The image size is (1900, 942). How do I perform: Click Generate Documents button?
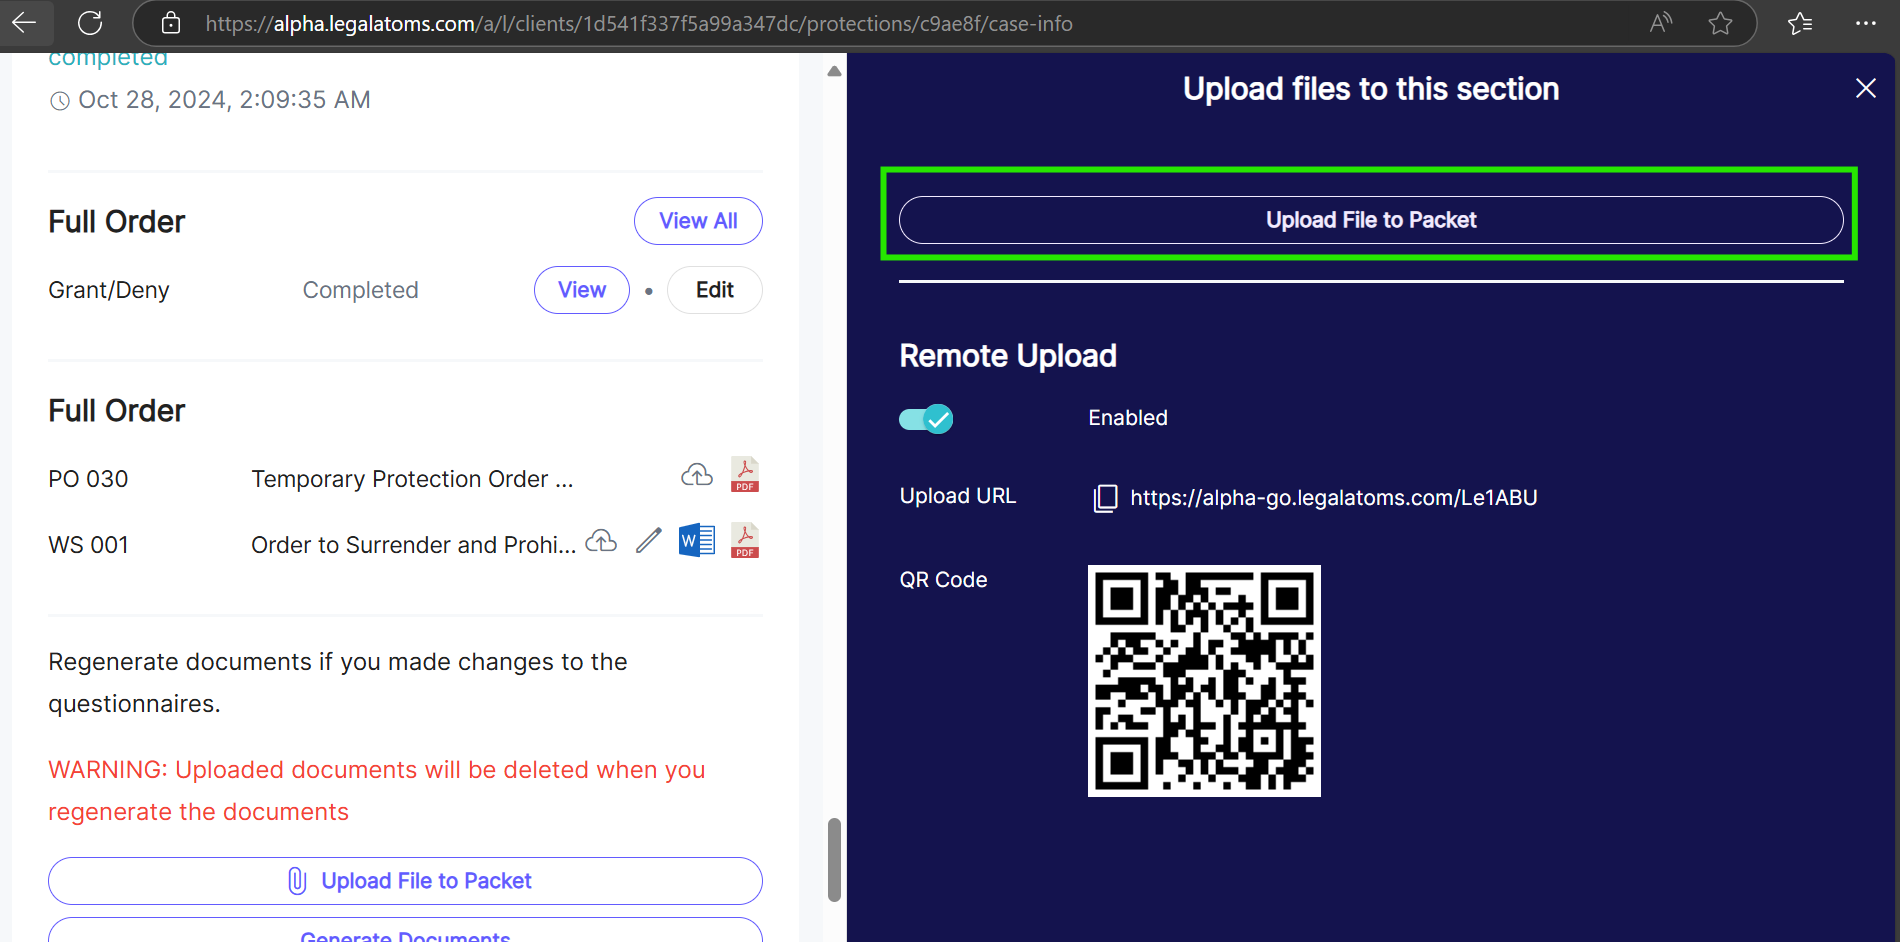405,930
